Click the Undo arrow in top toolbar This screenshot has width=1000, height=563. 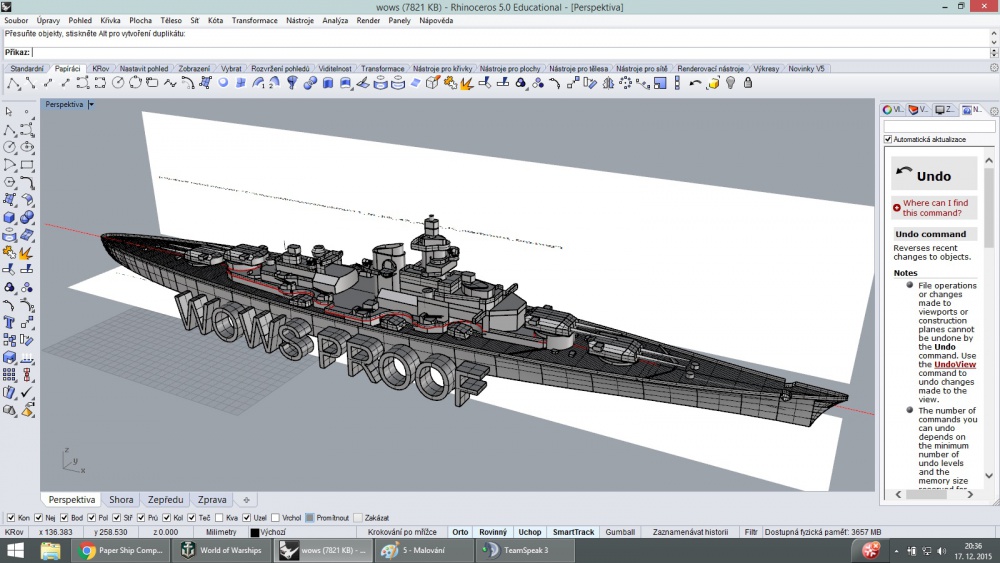[695, 83]
